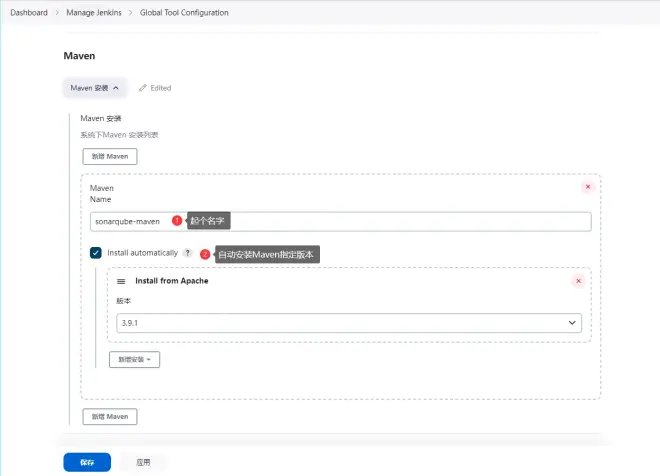This screenshot has height=476, width=660.
Task: Open the 3.9.1 version dropdown
Action: [348, 323]
